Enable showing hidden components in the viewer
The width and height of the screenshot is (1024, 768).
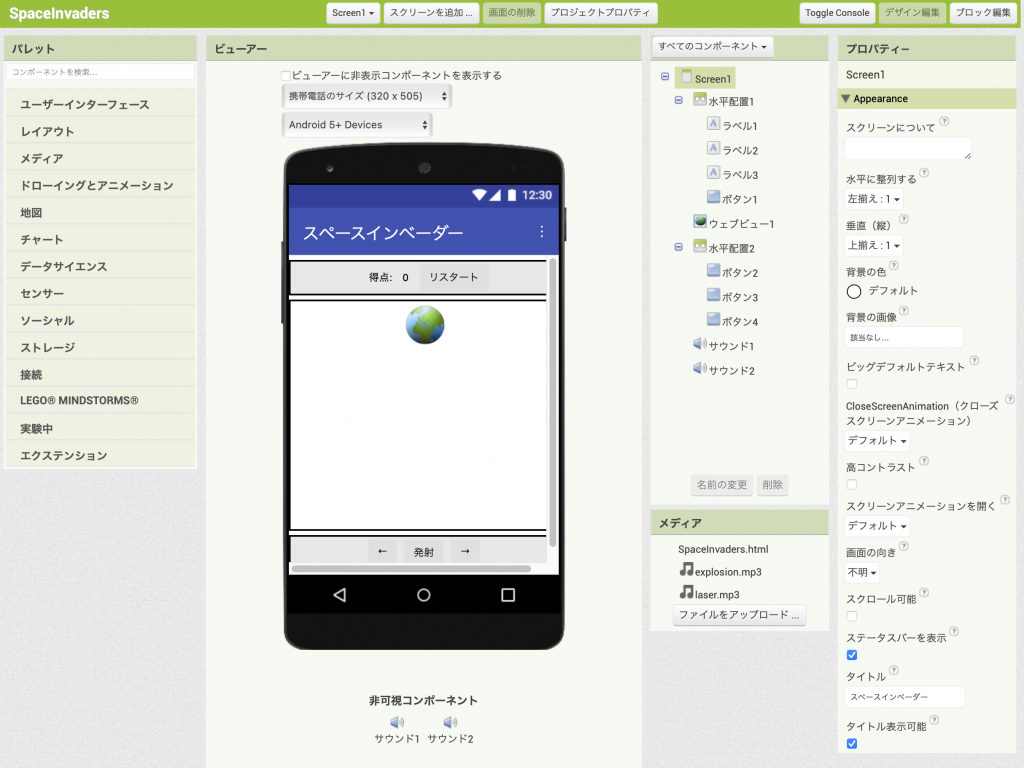coord(286,76)
